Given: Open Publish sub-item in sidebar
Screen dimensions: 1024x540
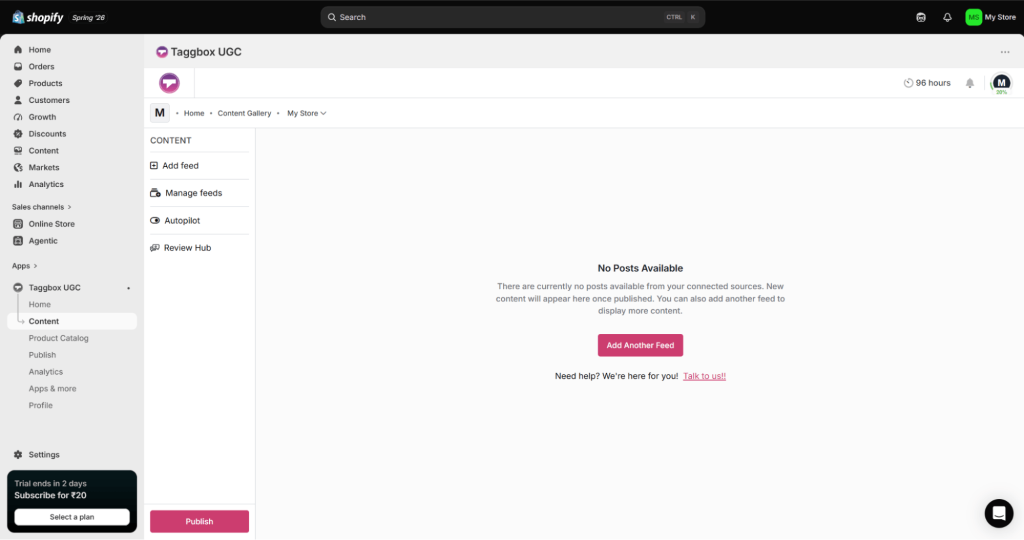Looking at the screenshot, I should (42, 355).
